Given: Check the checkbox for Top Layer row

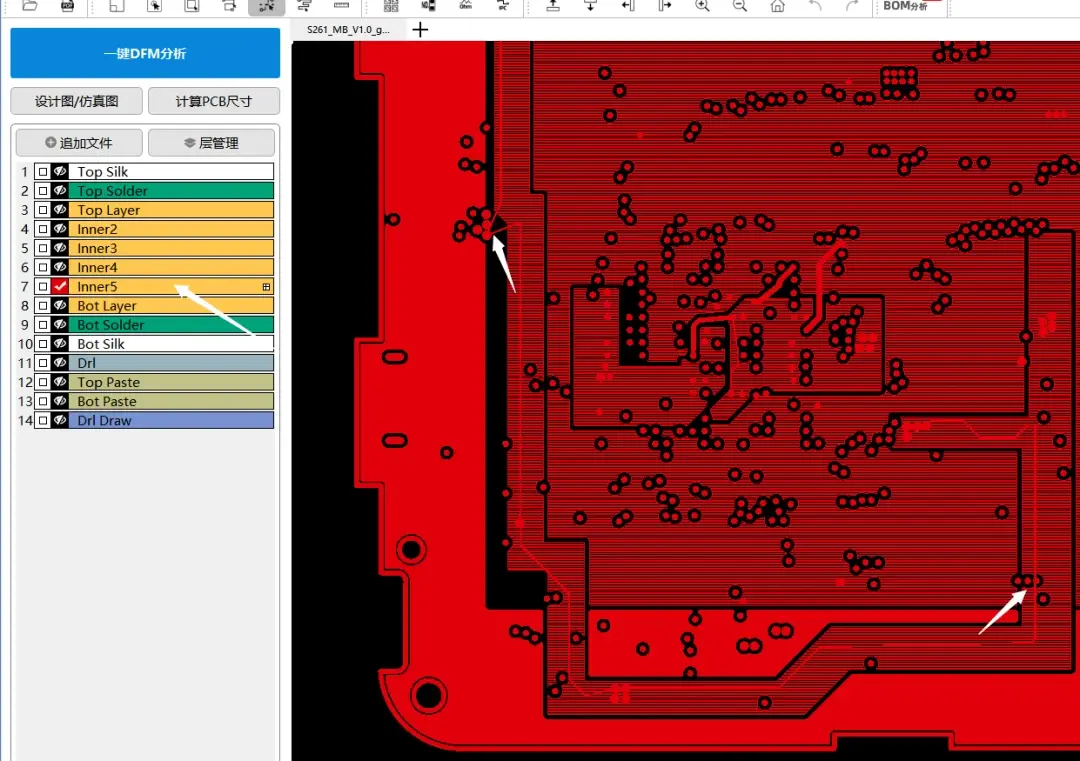Looking at the screenshot, I should tap(43, 209).
